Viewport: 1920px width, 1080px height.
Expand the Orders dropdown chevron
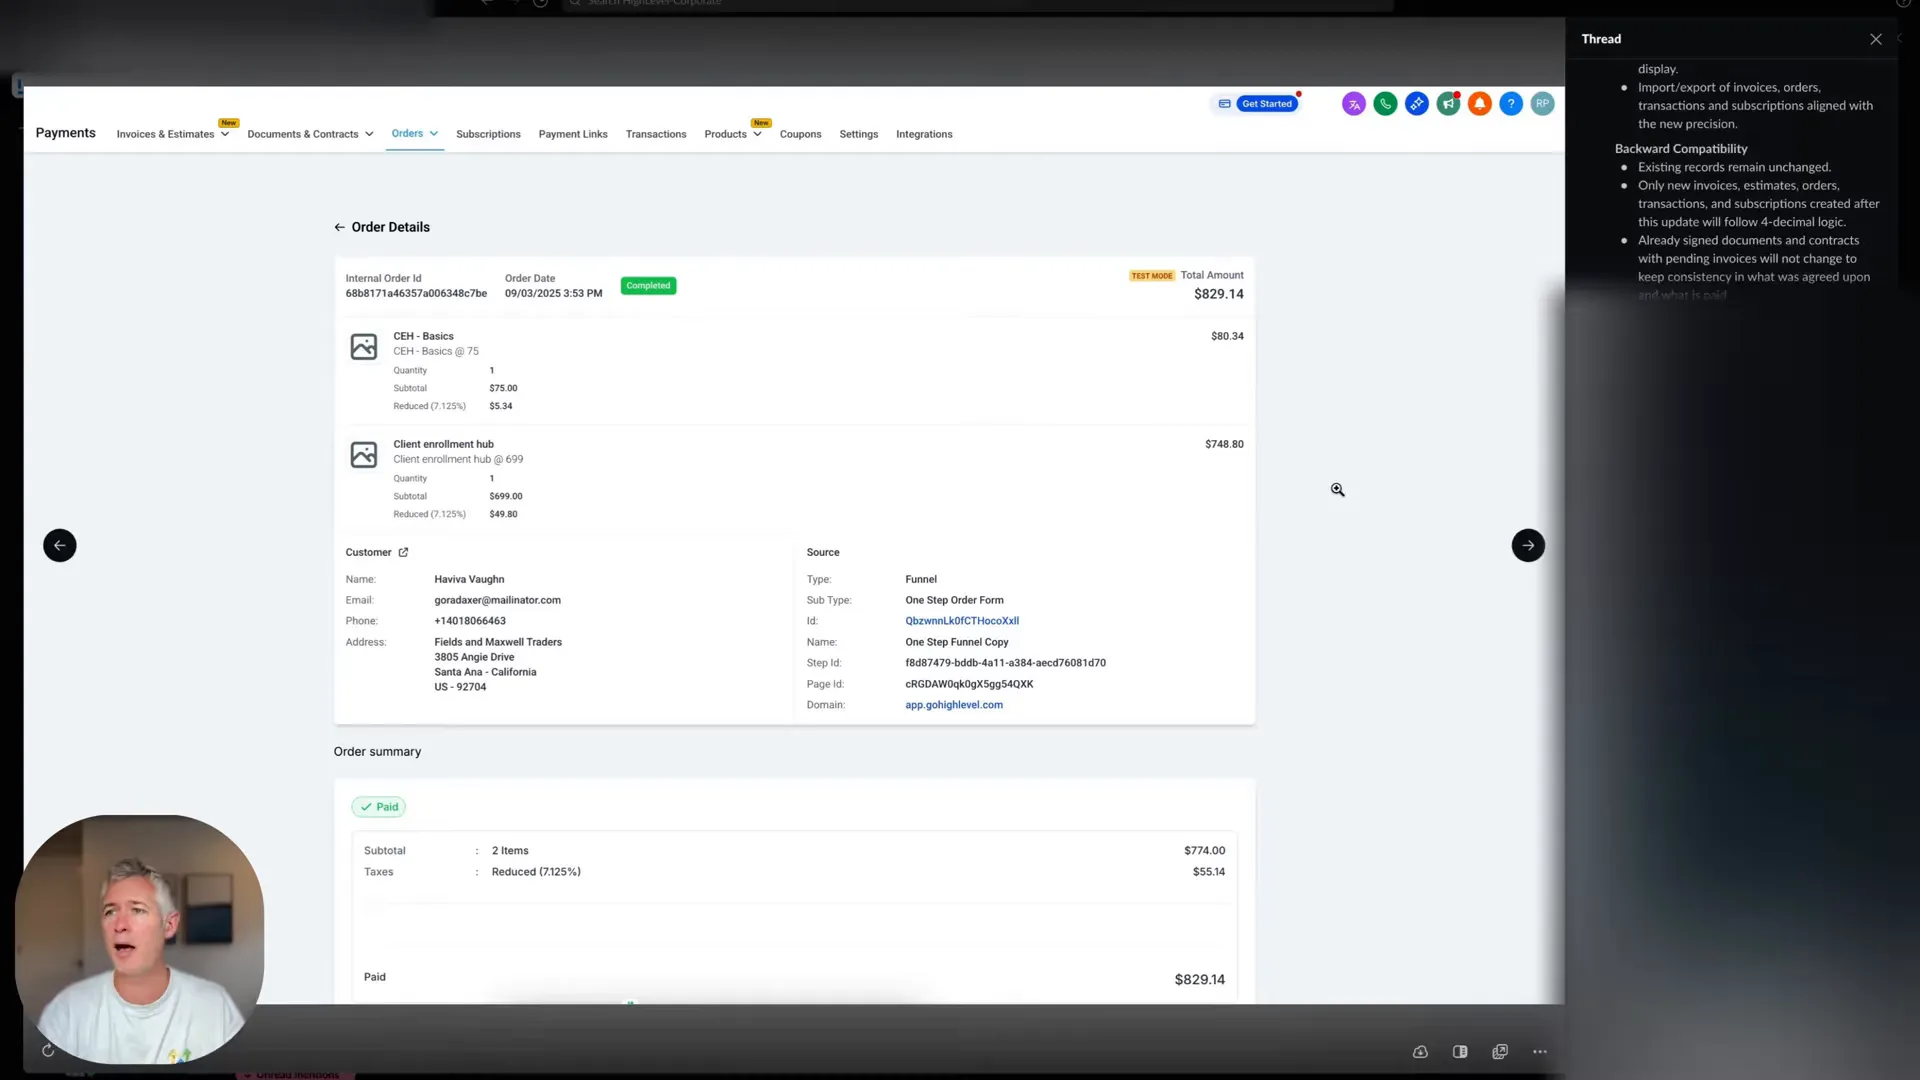[434, 134]
